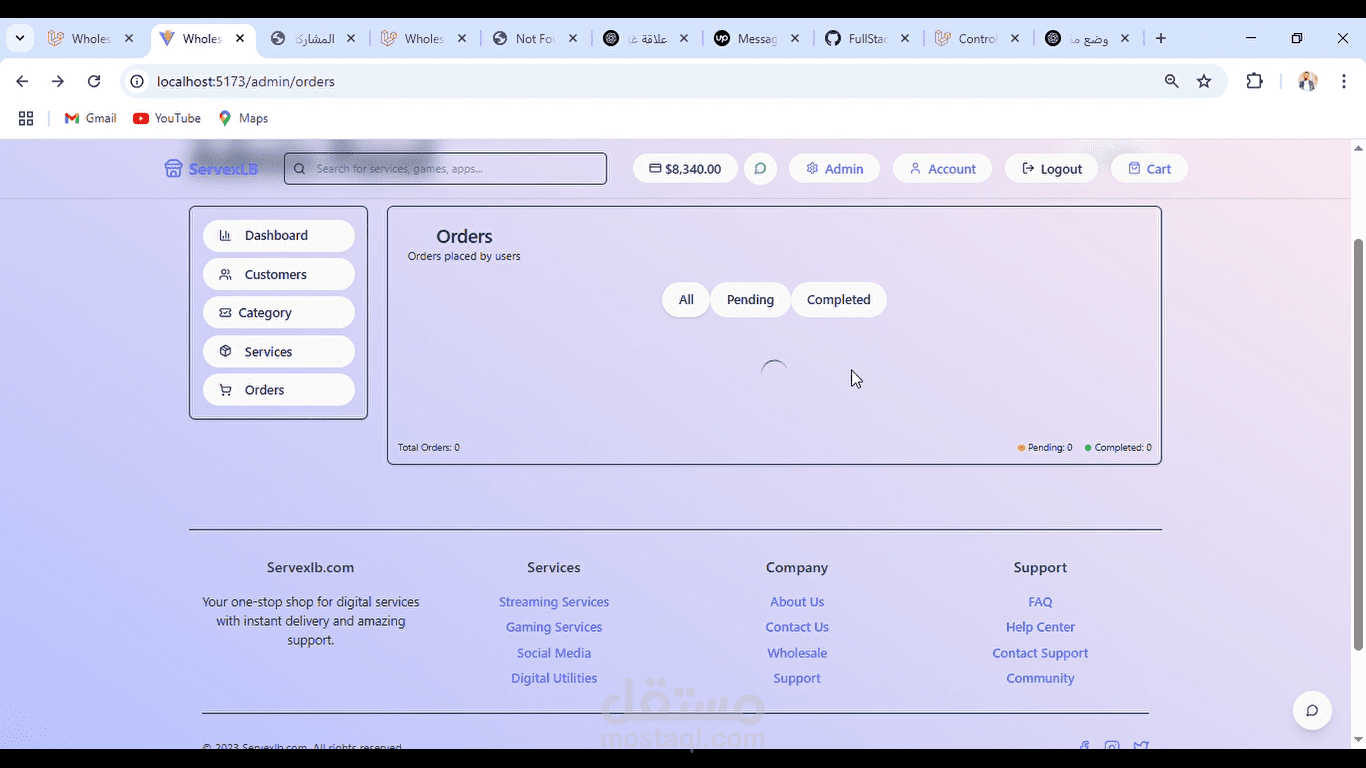The height and width of the screenshot is (768, 1366).
Task: Open the Maps bookmark
Action: (x=243, y=118)
